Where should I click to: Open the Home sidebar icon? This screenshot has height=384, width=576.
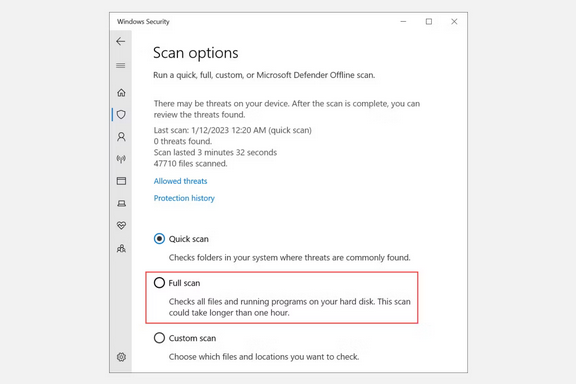[121, 93]
